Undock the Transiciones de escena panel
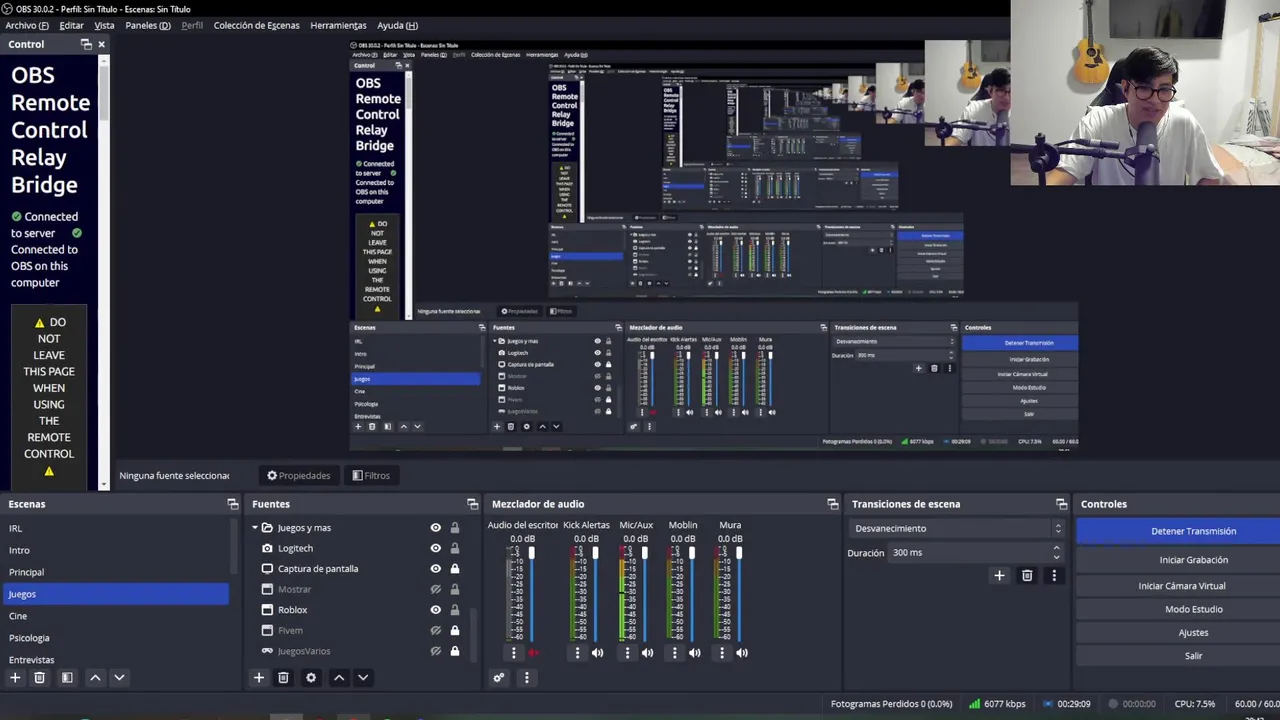 pyautogui.click(x=1062, y=504)
